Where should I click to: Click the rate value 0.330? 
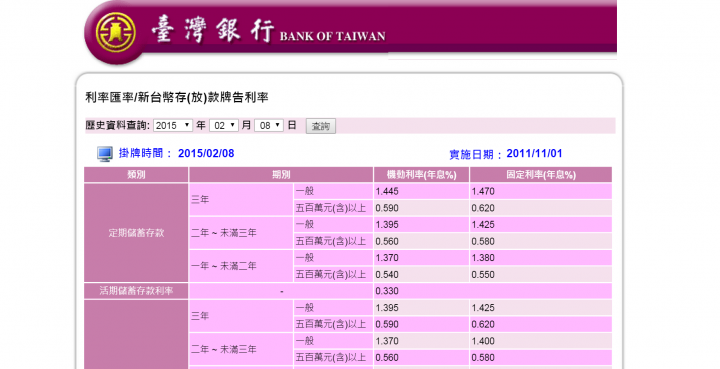387,291
